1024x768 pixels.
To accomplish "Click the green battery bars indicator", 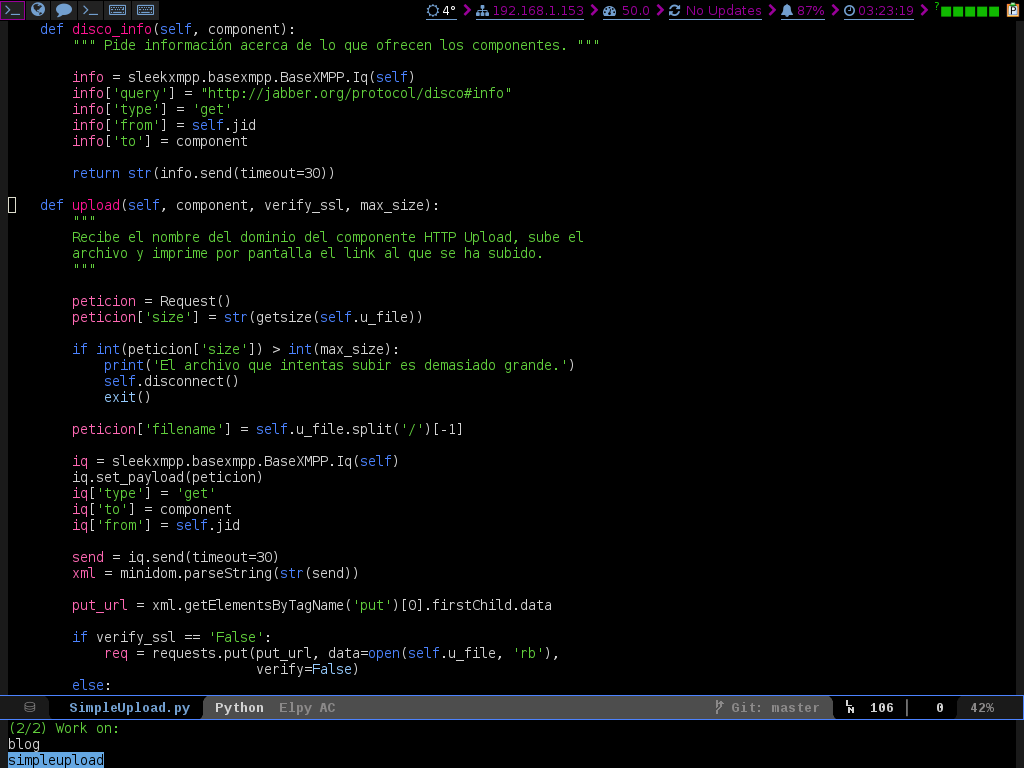I will click(x=970, y=11).
